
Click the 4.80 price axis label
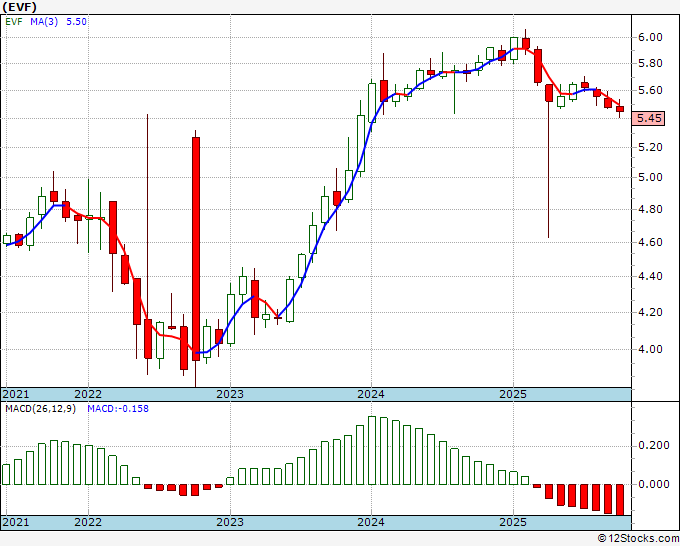click(x=650, y=209)
